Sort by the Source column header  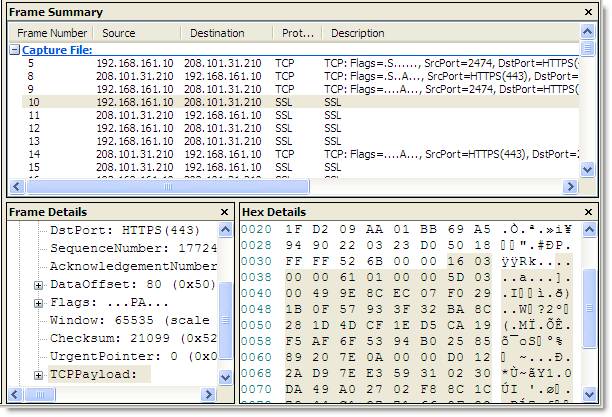[137, 33]
